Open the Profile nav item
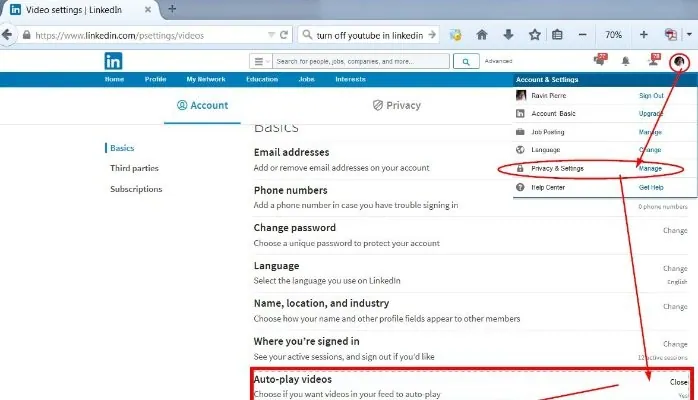The image size is (698, 400). [x=155, y=79]
